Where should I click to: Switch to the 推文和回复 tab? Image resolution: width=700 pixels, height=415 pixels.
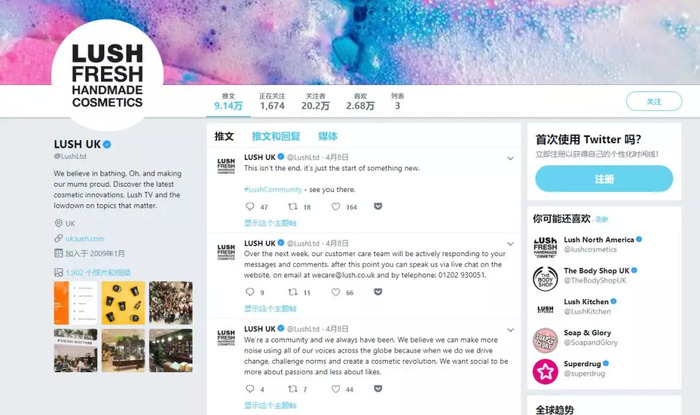point(276,136)
